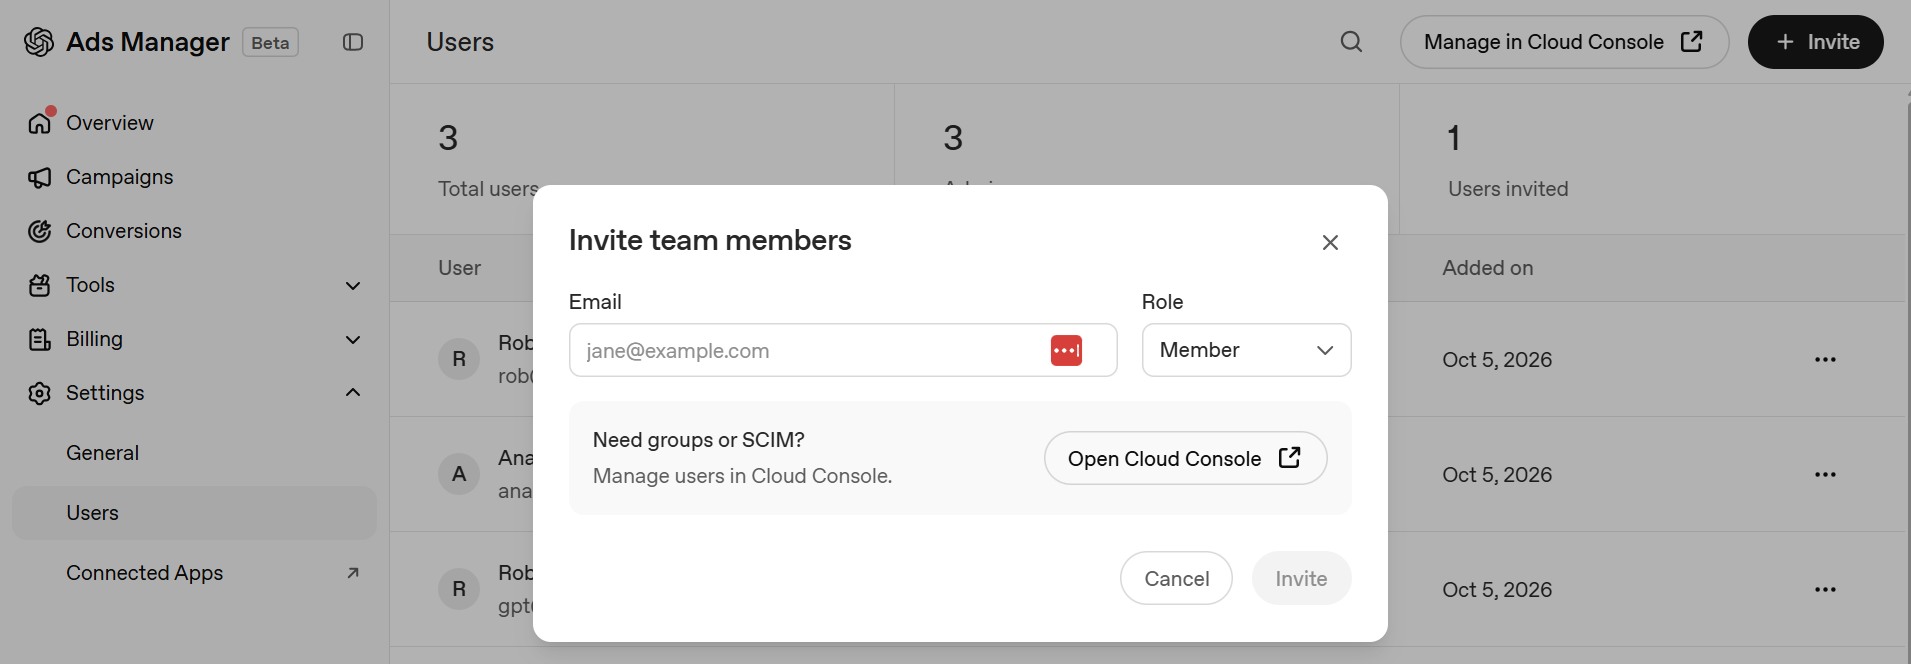1911x664 pixels.
Task: Click the external arrow beside Connected Apps
Action: pos(353,573)
